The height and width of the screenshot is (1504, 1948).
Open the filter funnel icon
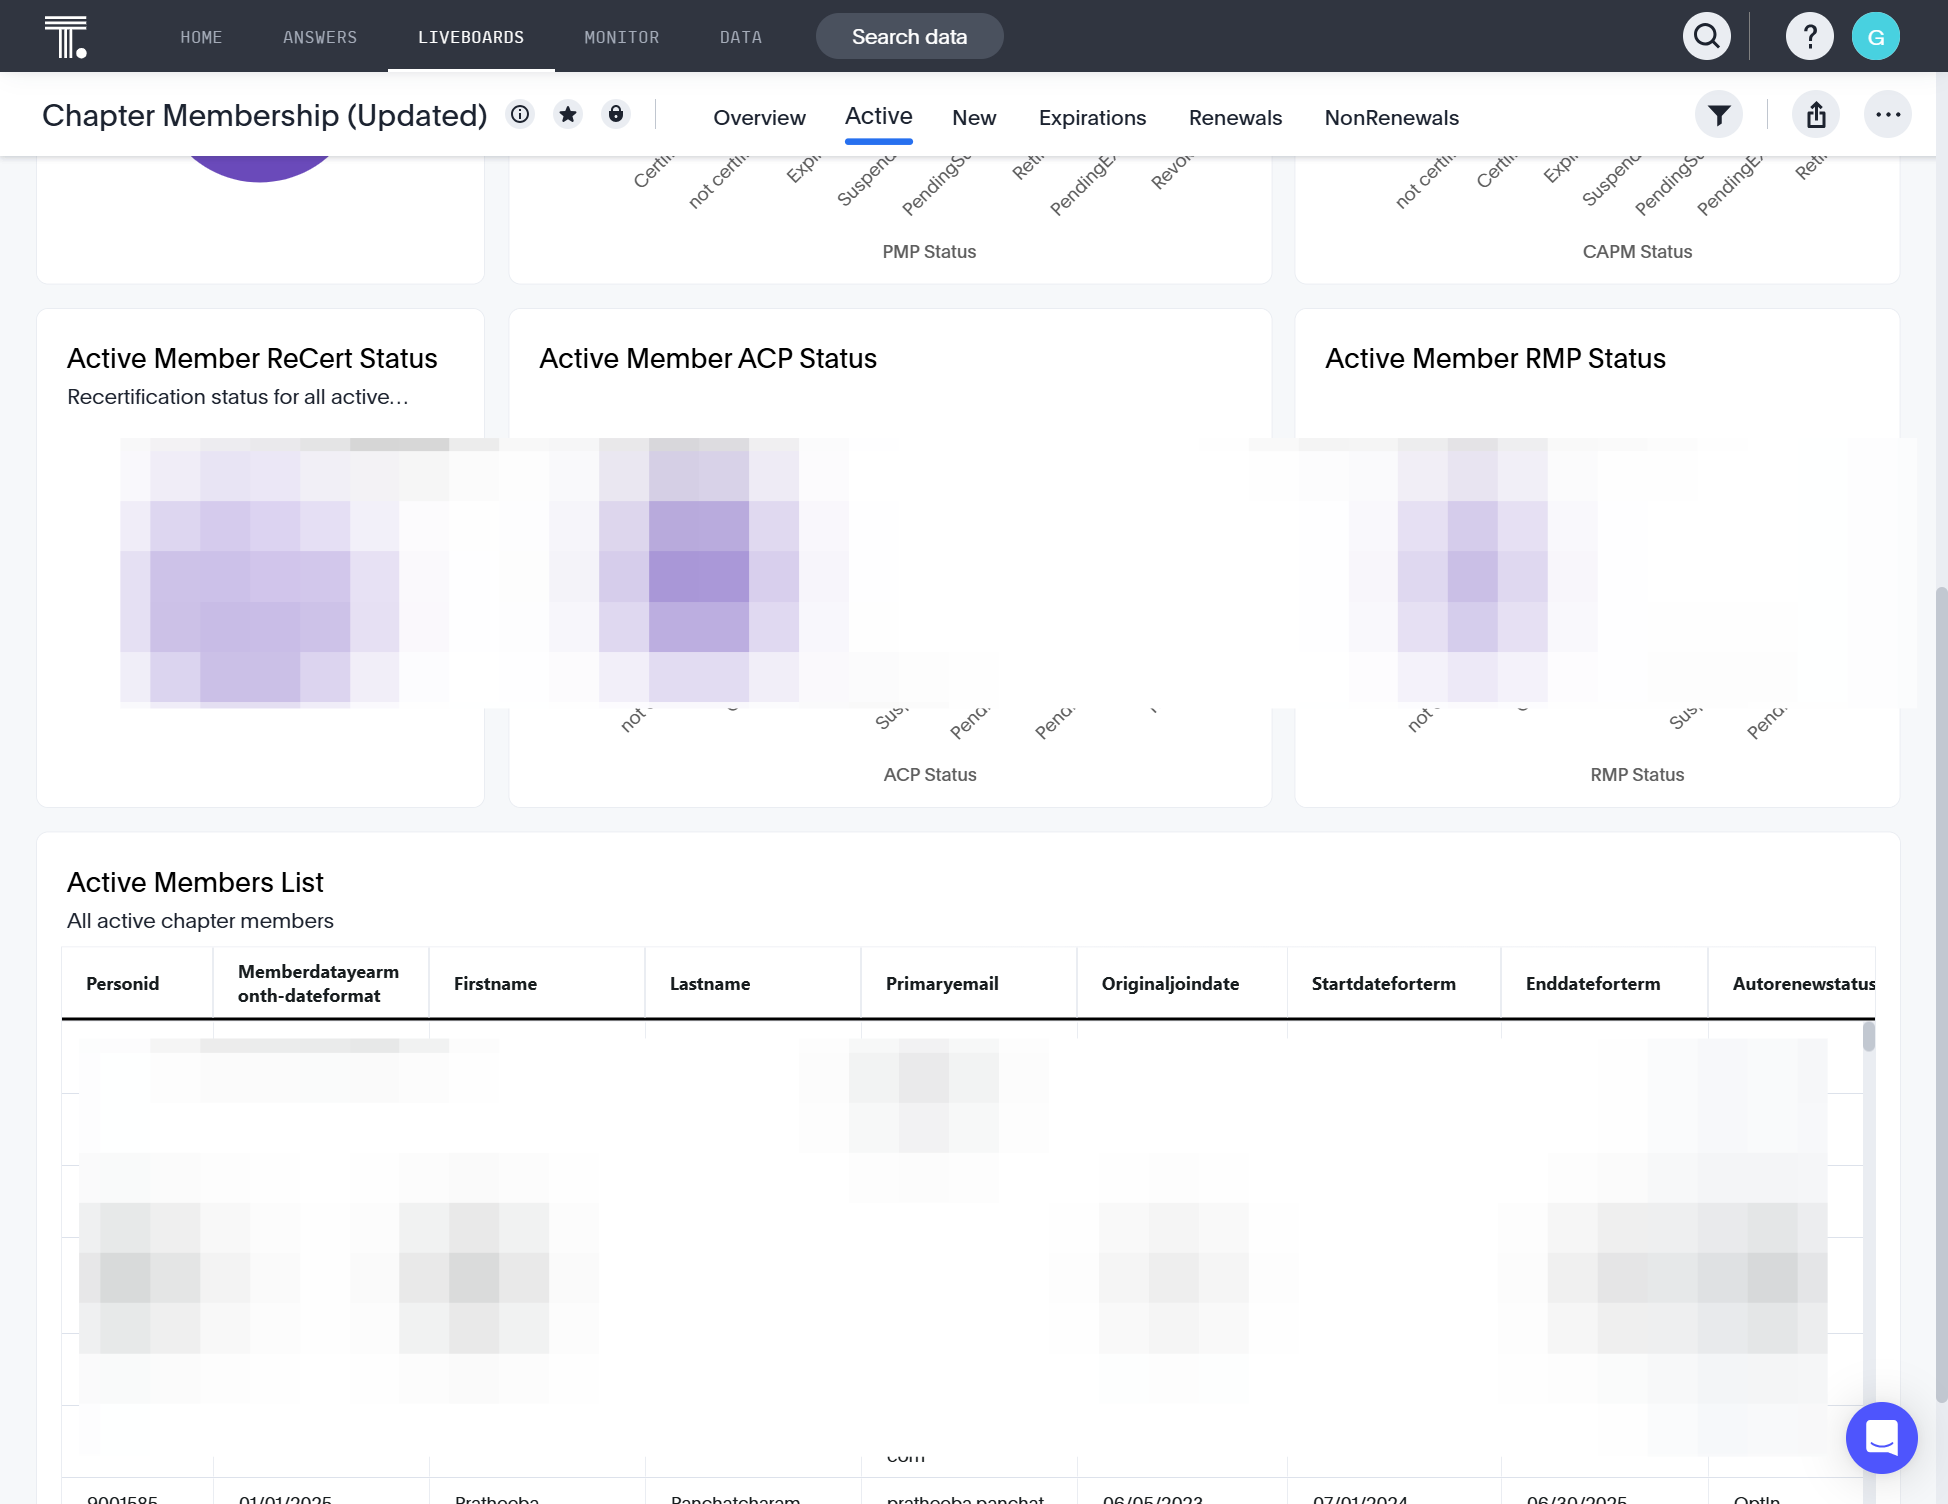coord(1719,115)
